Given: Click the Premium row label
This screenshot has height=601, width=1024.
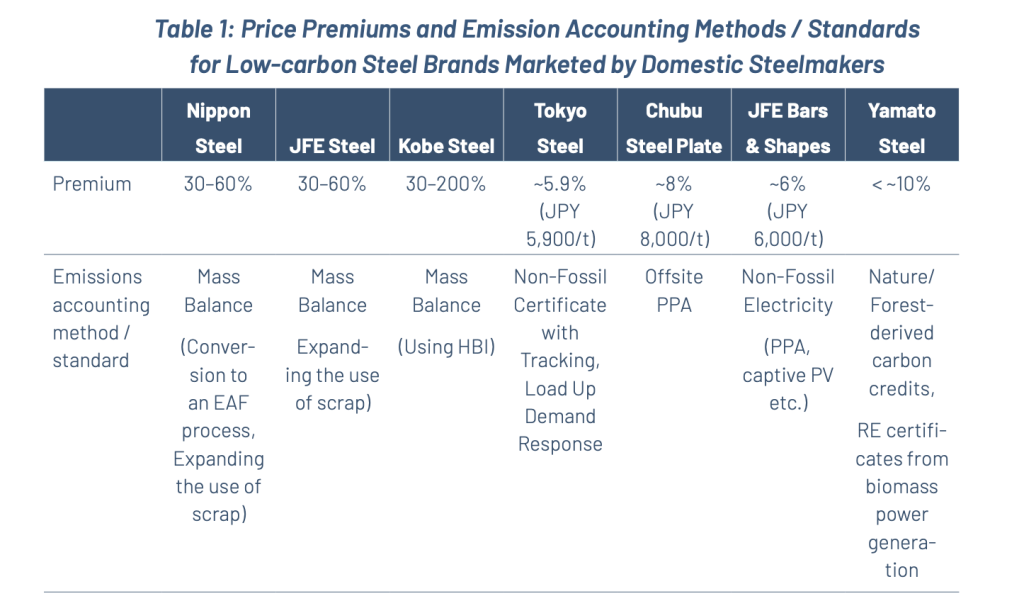Looking at the screenshot, I should (x=92, y=184).
